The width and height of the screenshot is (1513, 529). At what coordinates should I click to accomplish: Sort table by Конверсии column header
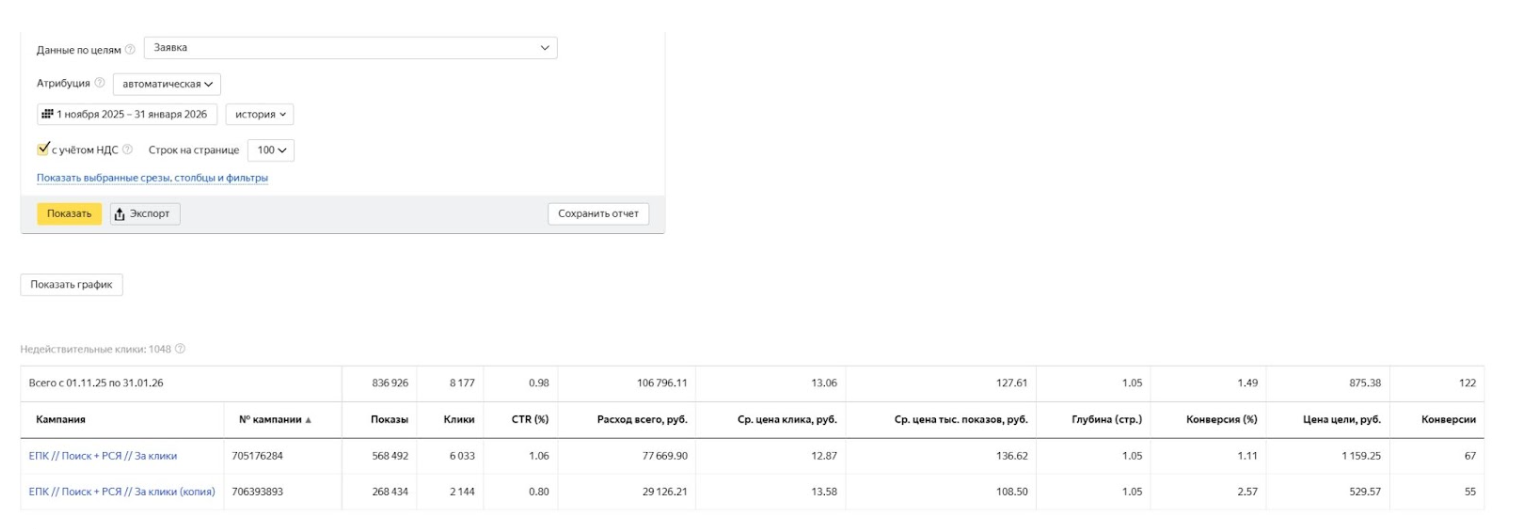(1448, 420)
